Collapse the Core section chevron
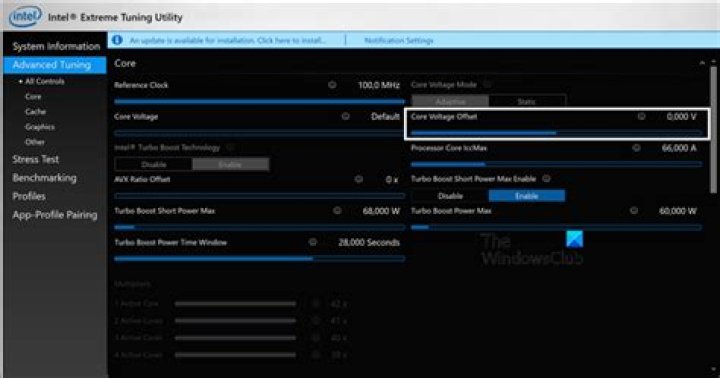The width and height of the screenshot is (720, 378). point(702,62)
